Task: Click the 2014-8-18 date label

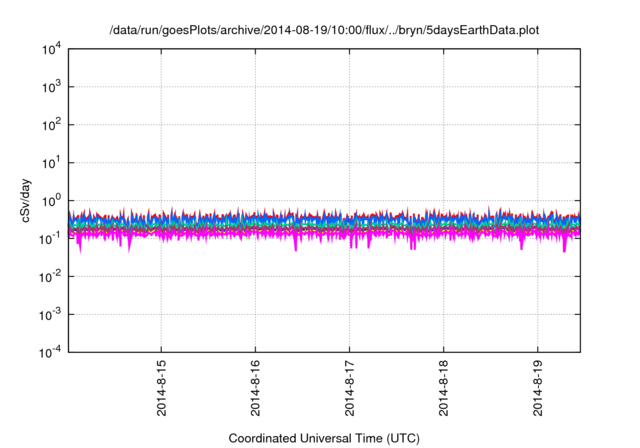Action: point(443,388)
